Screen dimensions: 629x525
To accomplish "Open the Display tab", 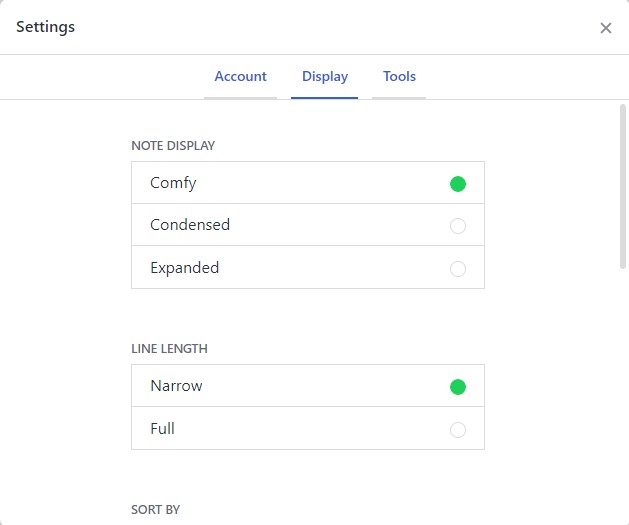I will pyautogui.click(x=325, y=77).
